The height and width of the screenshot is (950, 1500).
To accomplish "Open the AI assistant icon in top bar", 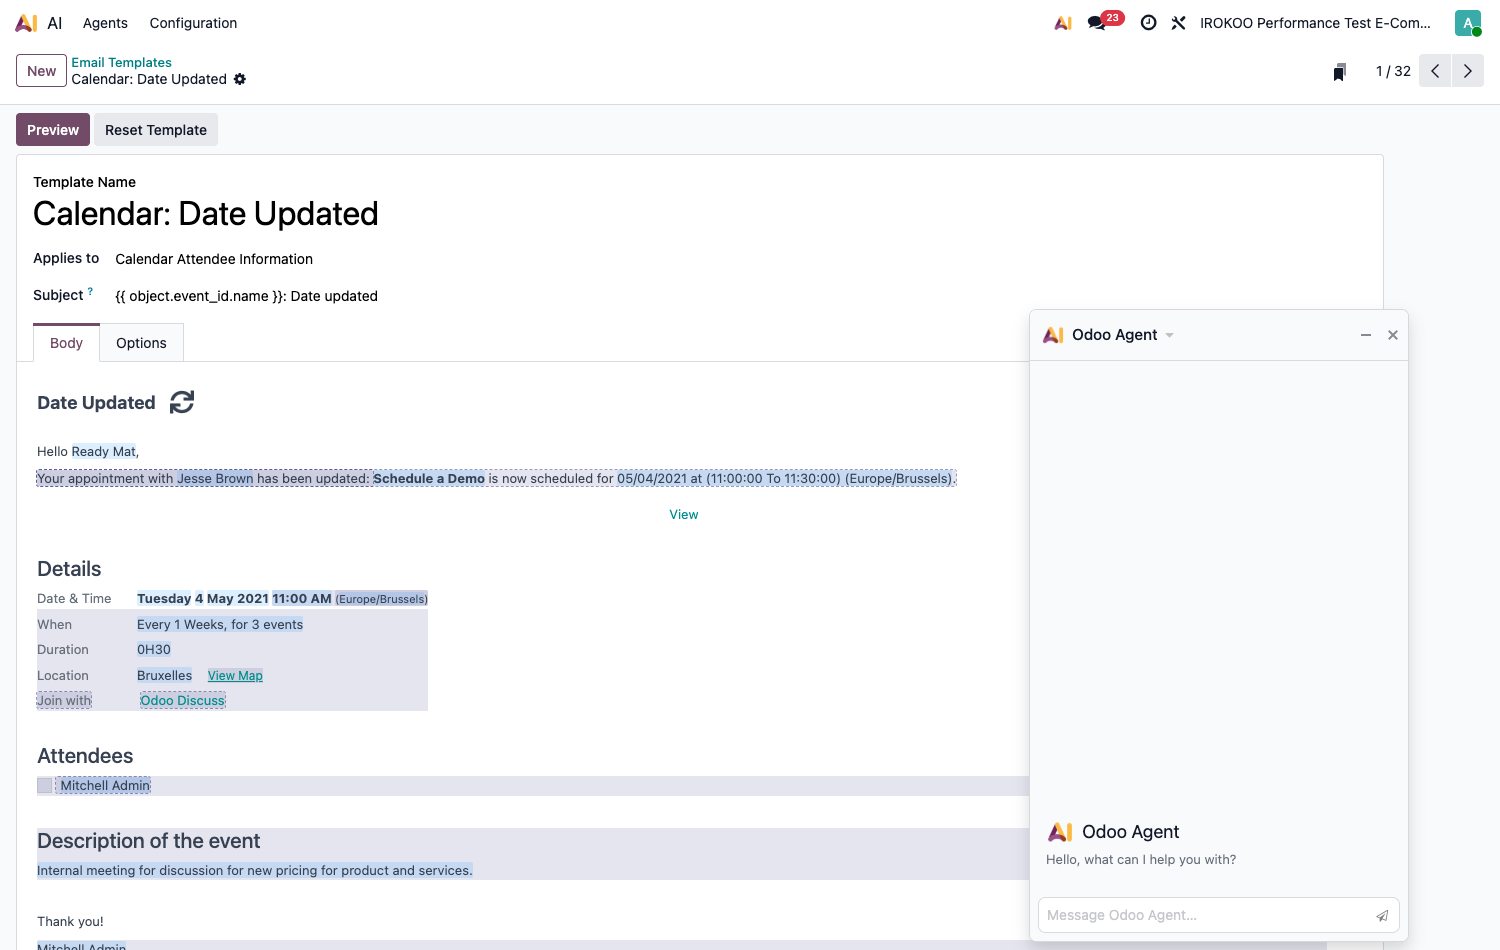I will (1063, 23).
